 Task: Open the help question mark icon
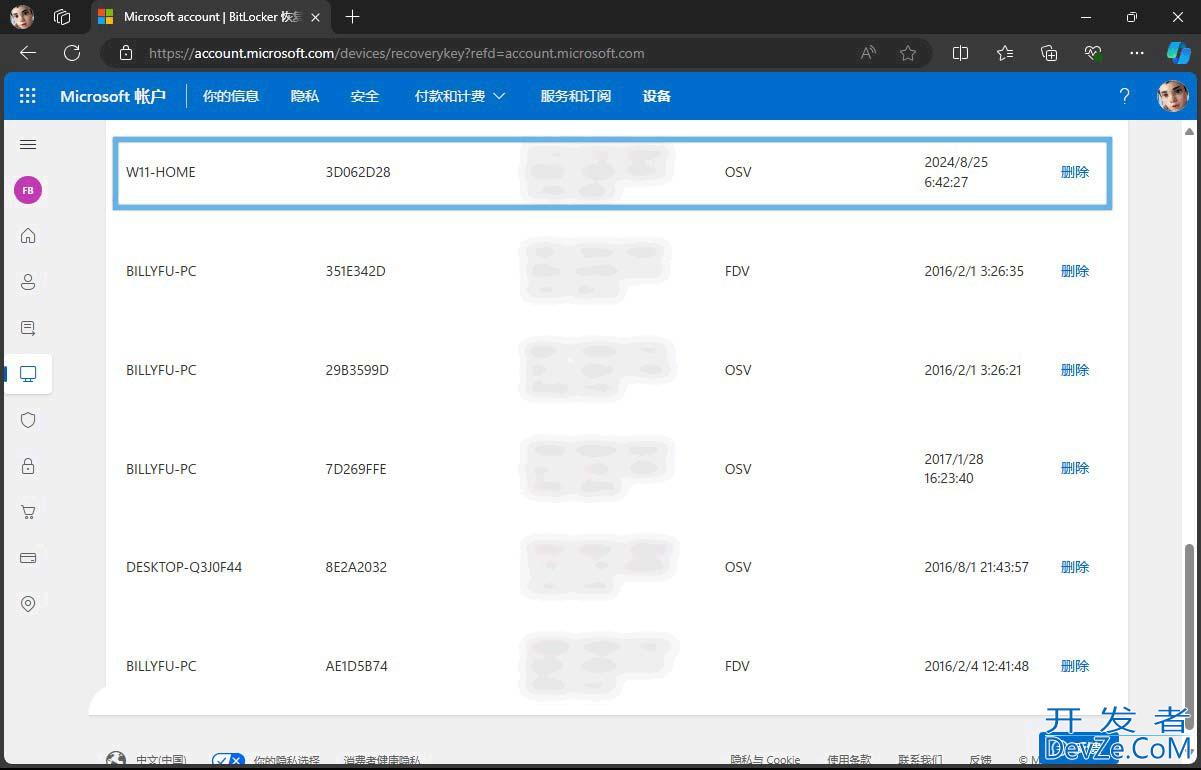coord(1124,96)
